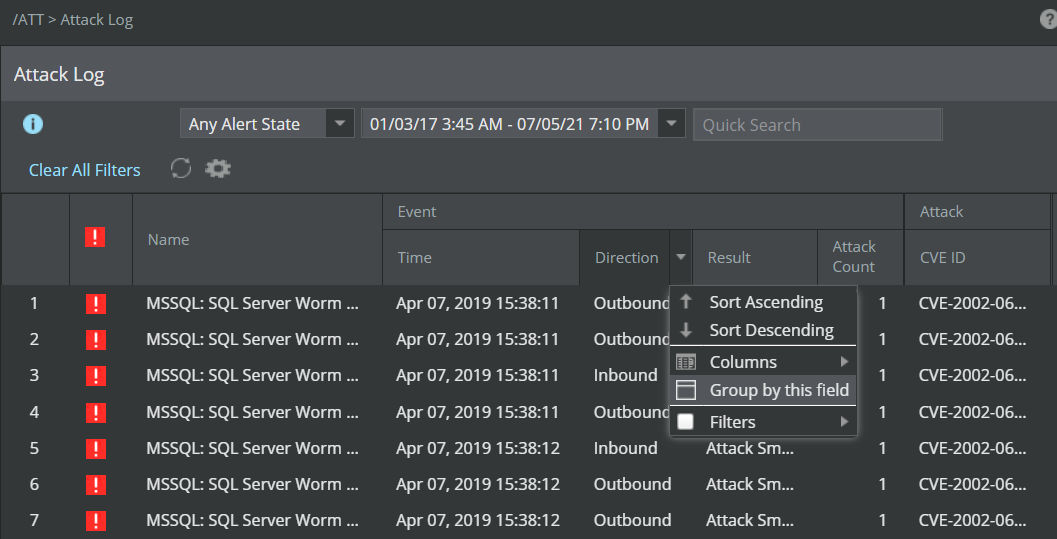Click row 6 time Apr 07, 2019 15:38:12
The height and width of the screenshot is (539, 1057).
478,484
